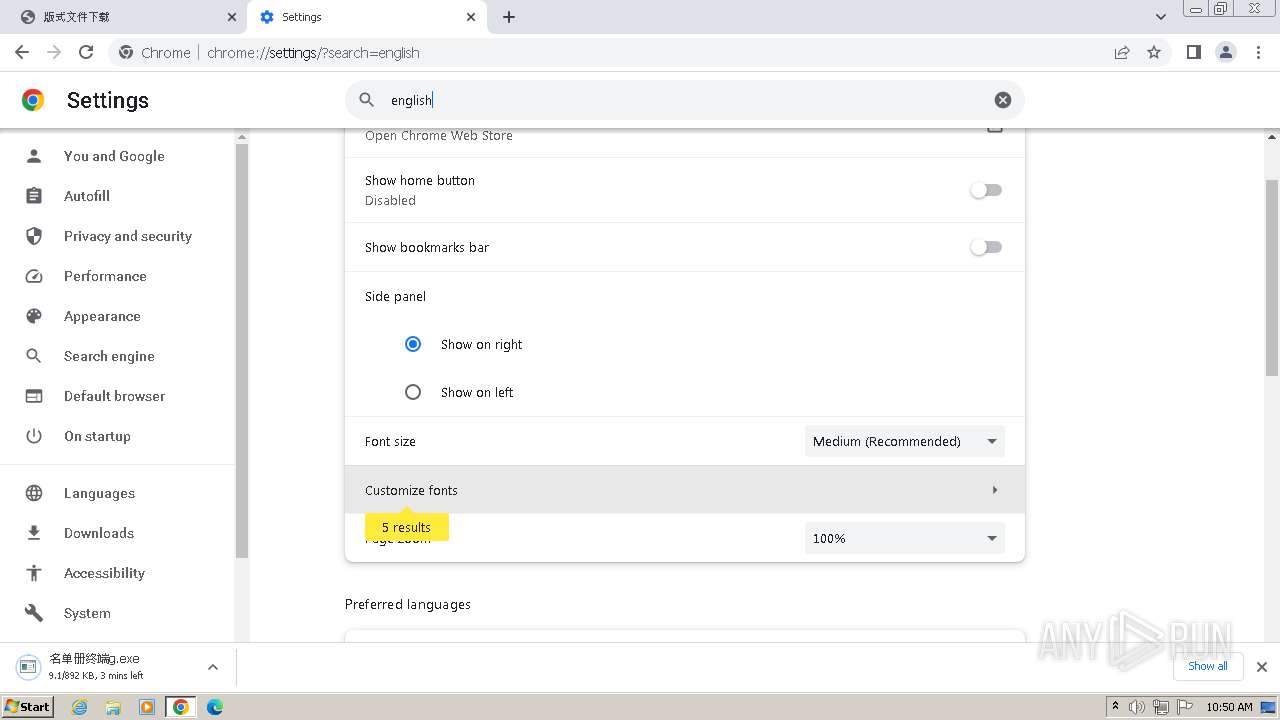Launch Edge from the taskbar
Image resolution: width=1280 pixels, height=720 pixels.
[x=214, y=707]
